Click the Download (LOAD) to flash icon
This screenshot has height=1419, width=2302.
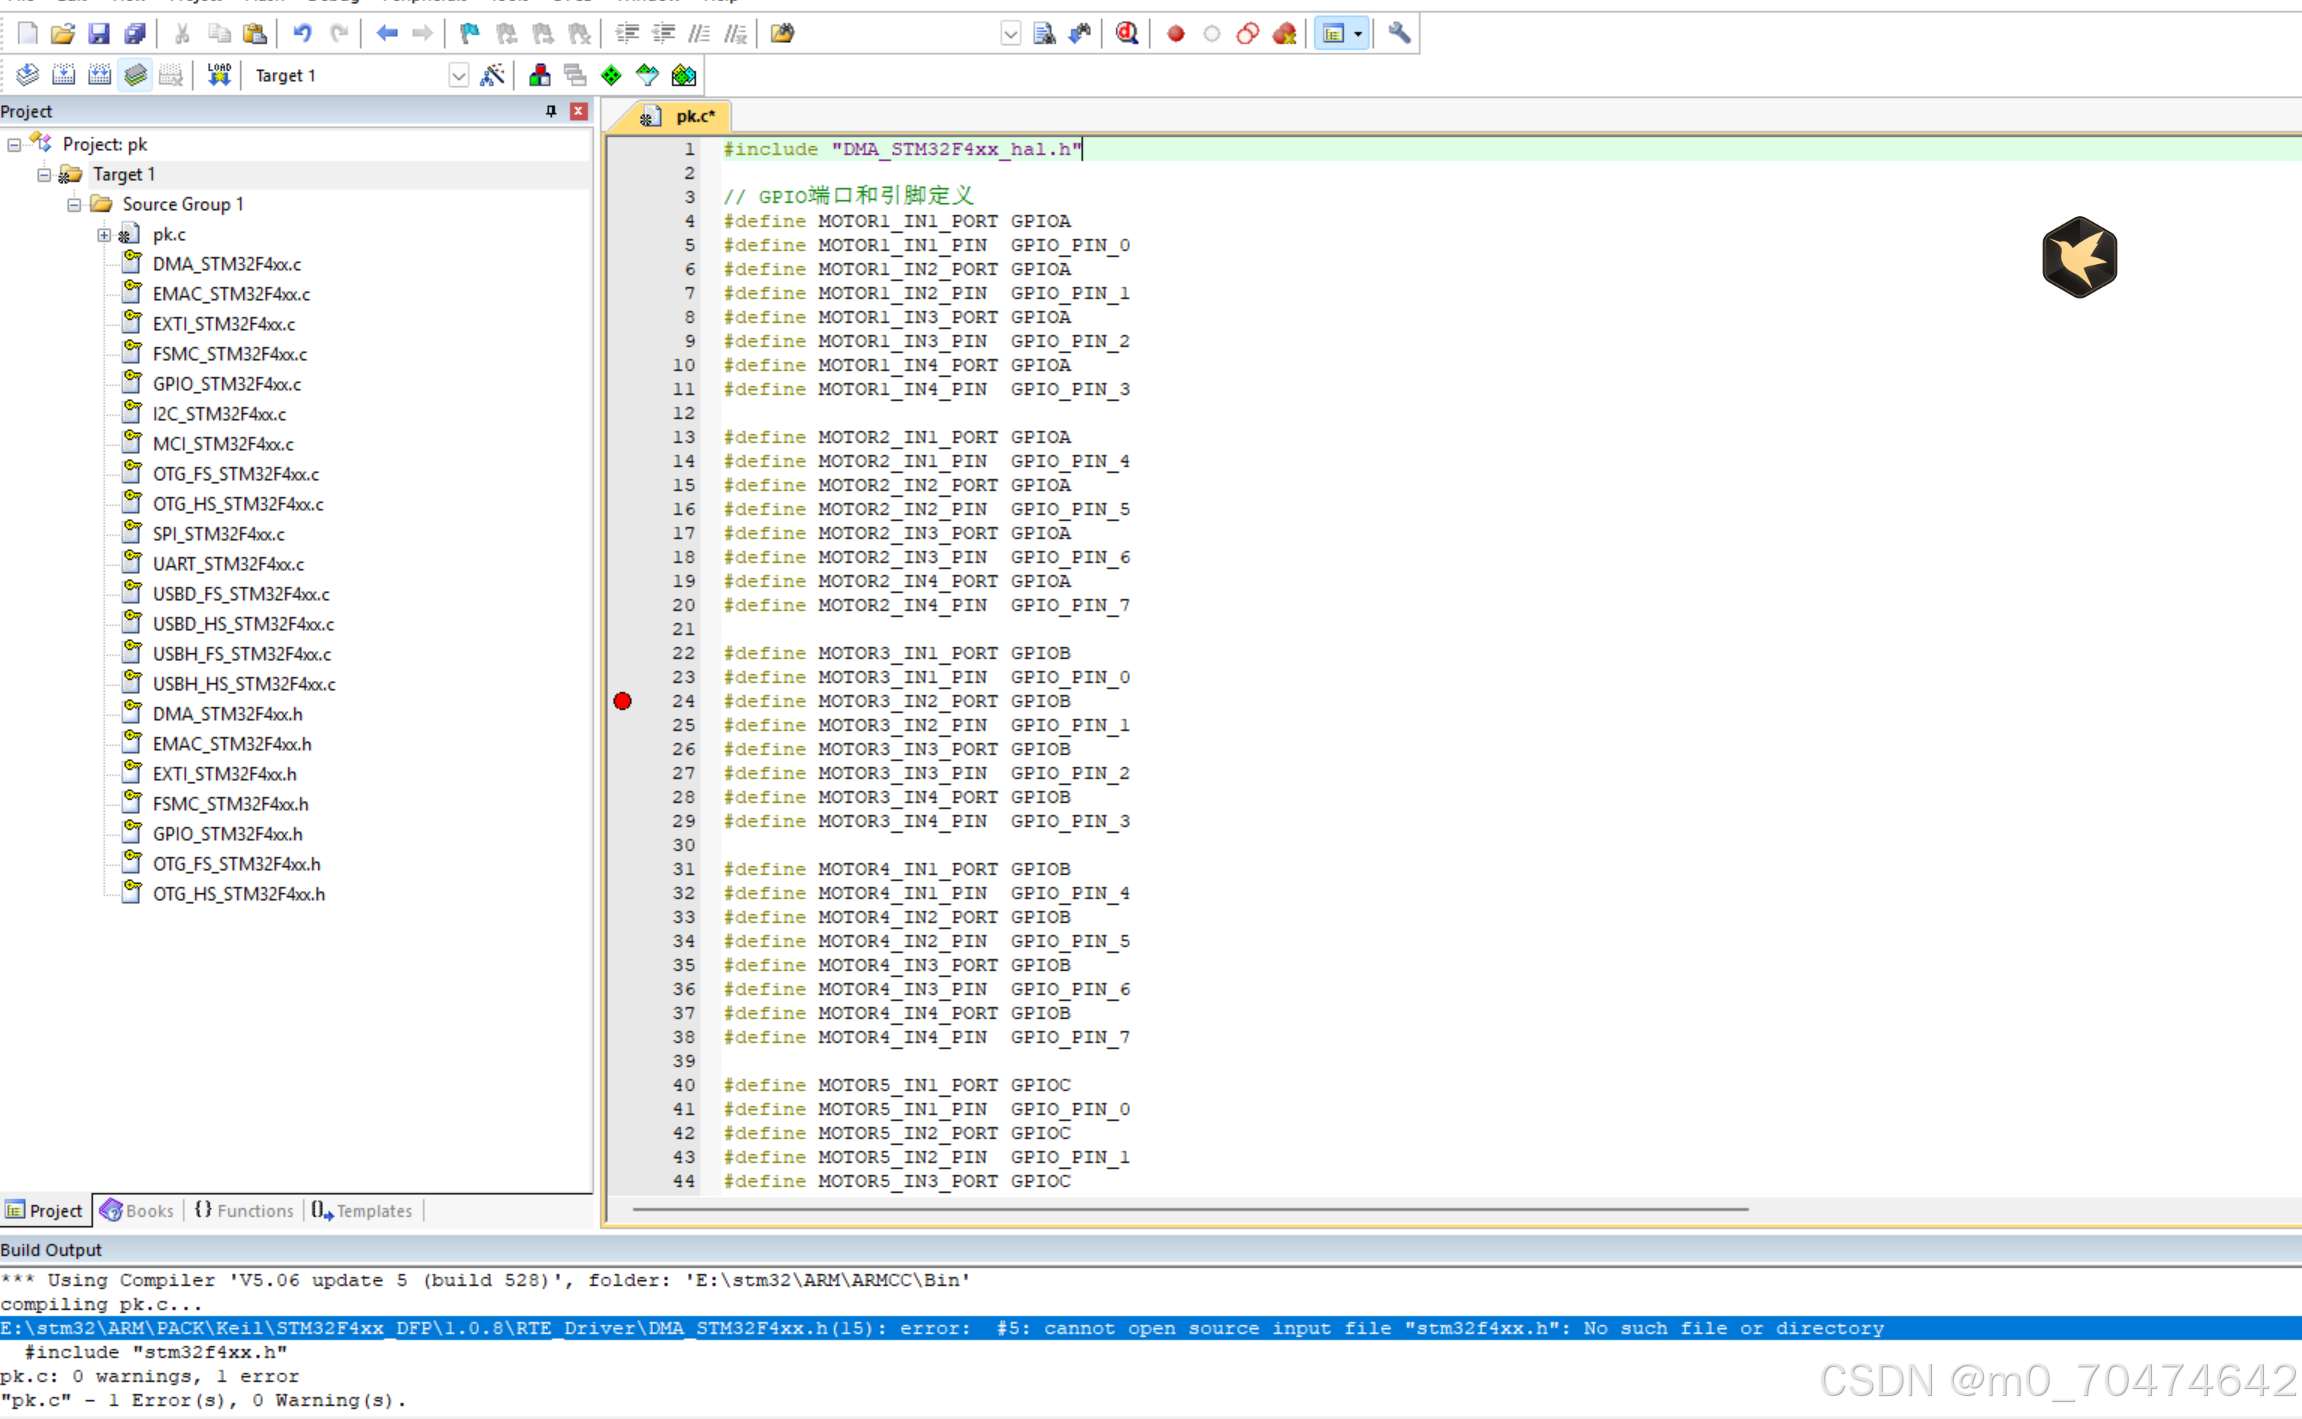[x=218, y=75]
